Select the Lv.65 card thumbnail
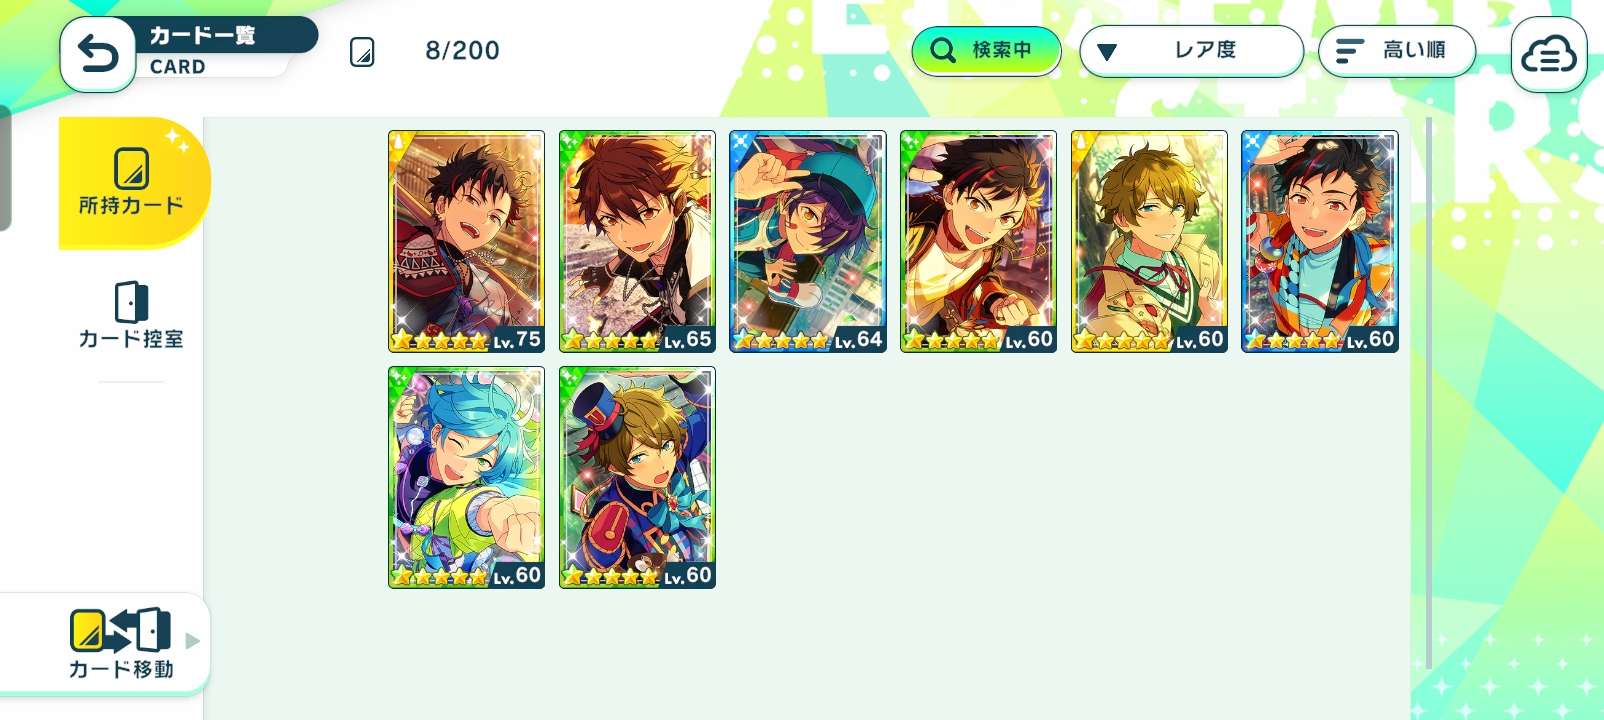The image size is (1604, 720). point(637,241)
